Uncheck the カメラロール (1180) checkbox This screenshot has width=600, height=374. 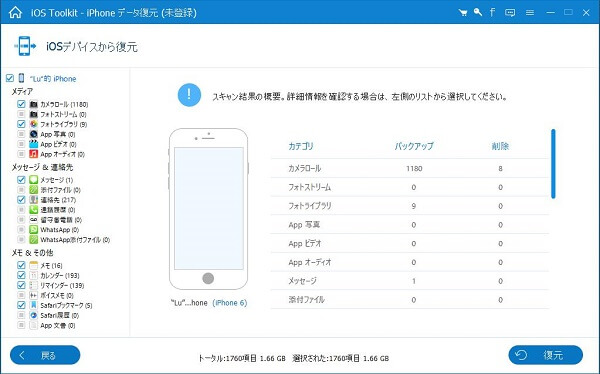(x=21, y=104)
